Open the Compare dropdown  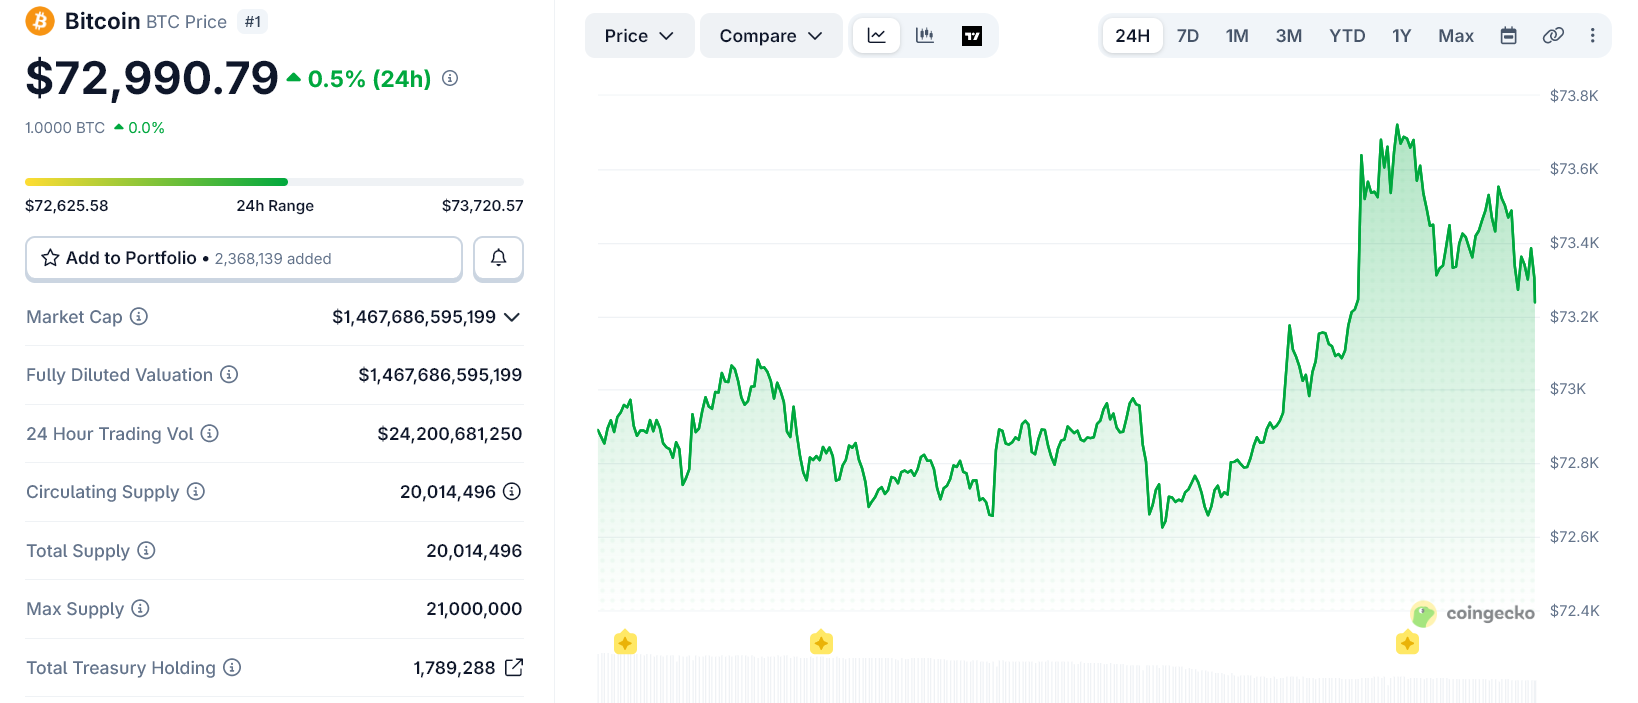coord(770,36)
